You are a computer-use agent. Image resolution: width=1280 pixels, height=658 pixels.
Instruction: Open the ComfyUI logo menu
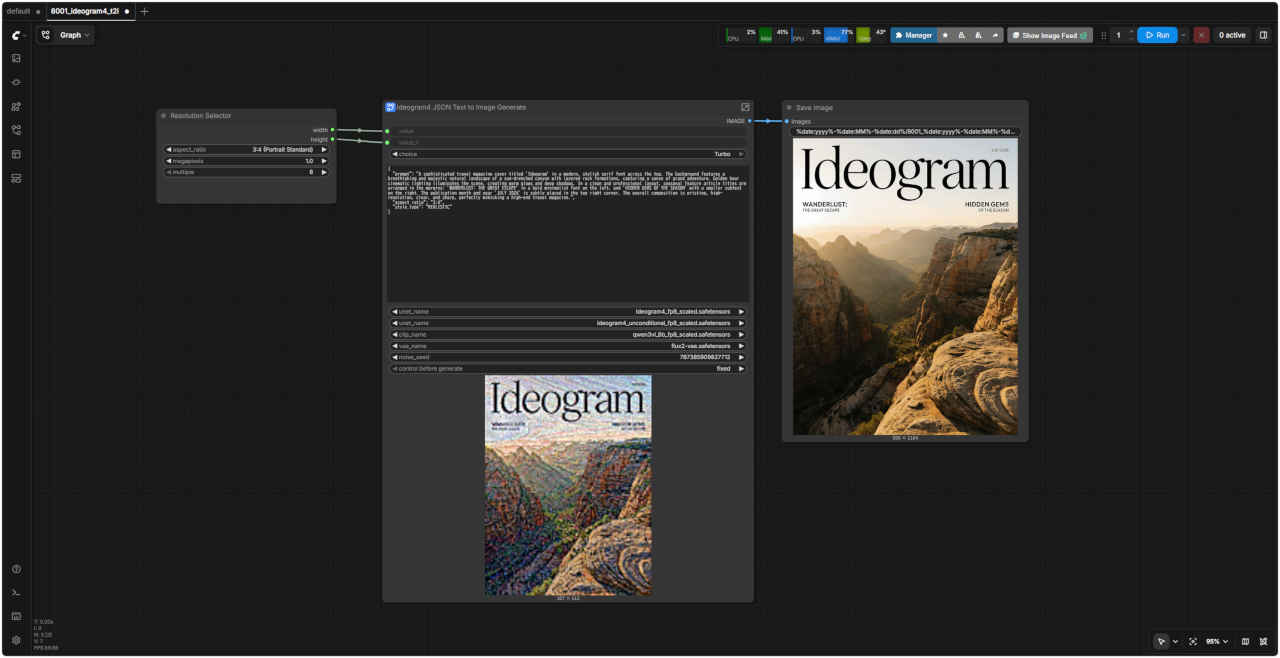click(17, 35)
